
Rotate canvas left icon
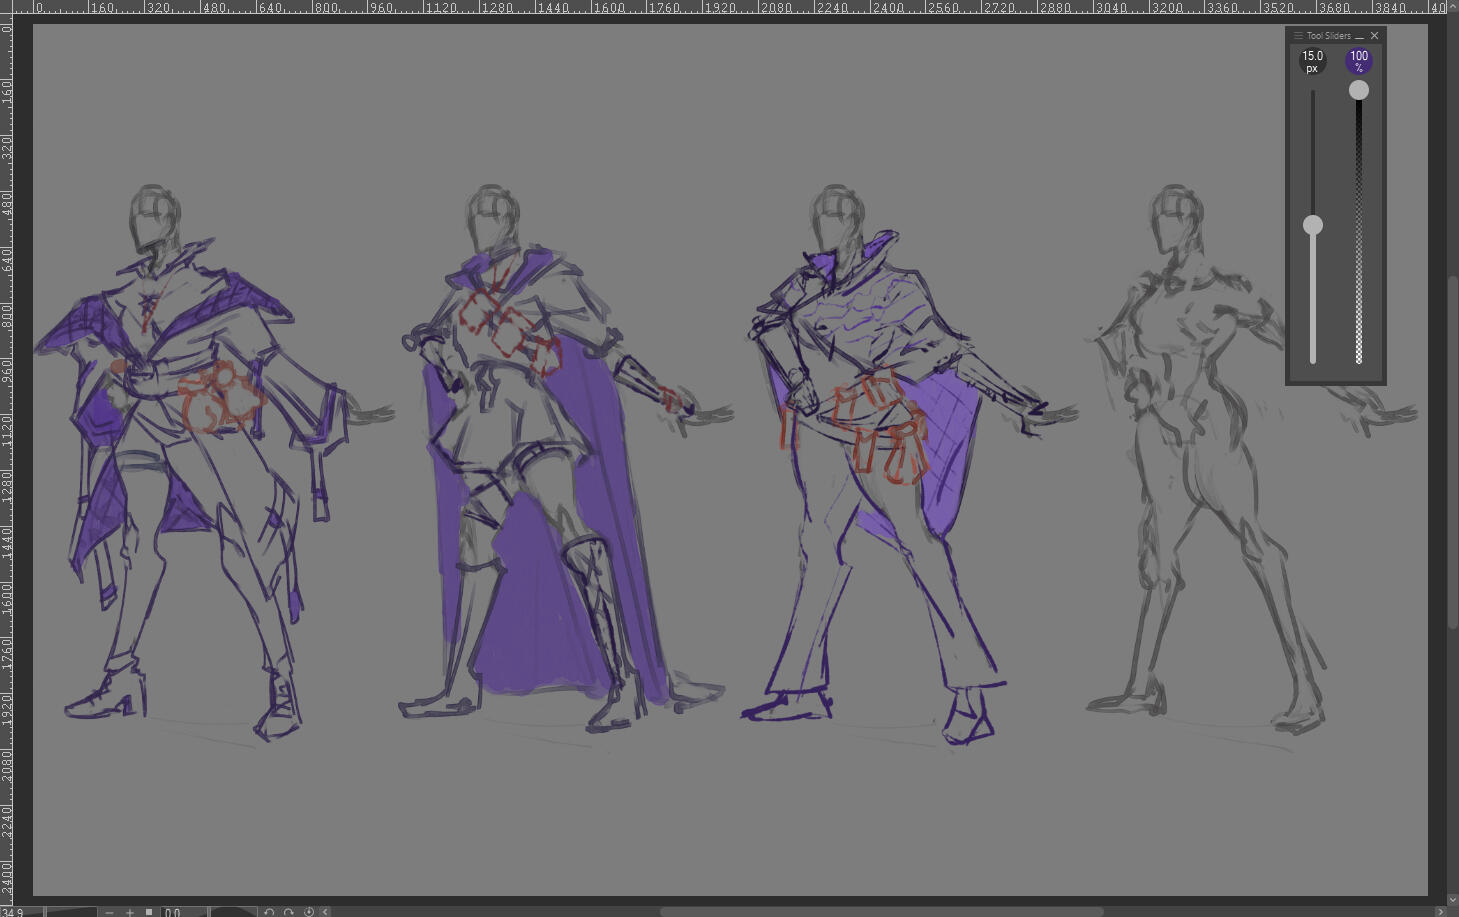click(x=269, y=911)
